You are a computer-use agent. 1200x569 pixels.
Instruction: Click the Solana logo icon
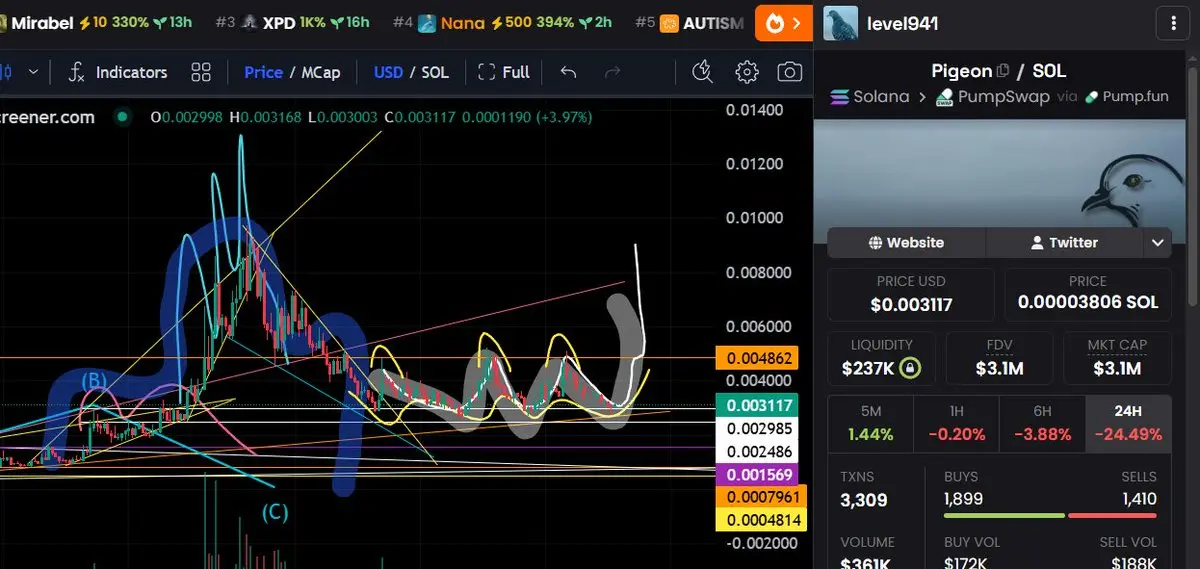(x=839, y=97)
